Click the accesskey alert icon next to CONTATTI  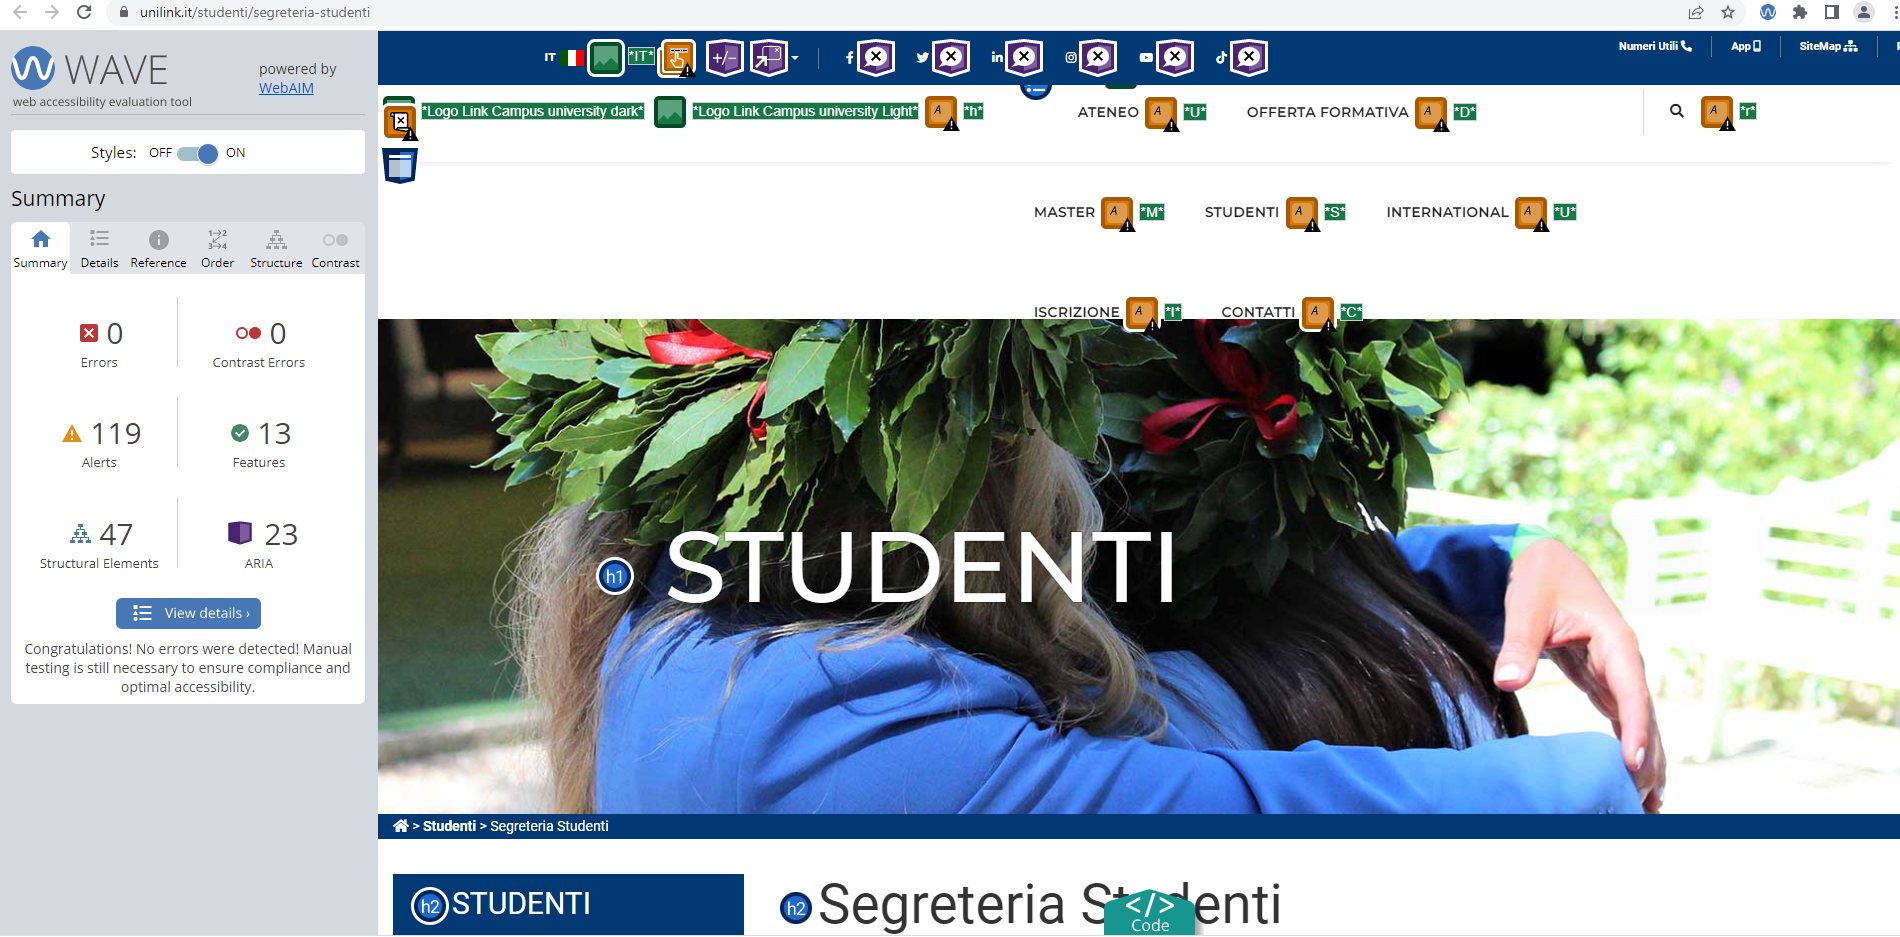click(x=1317, y=313)
